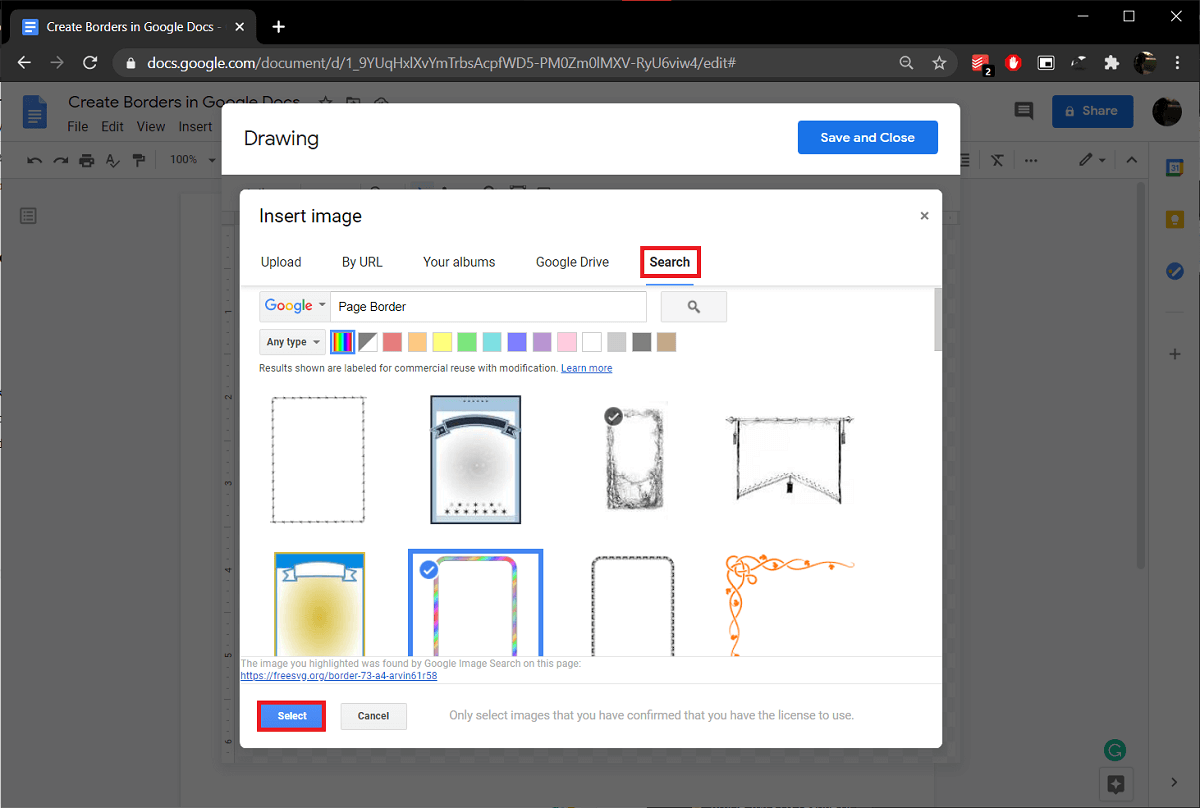The height and width of the screenshot is (808, 1200).
Task: Select the full color filter option
Action: [x=342, y=342]
